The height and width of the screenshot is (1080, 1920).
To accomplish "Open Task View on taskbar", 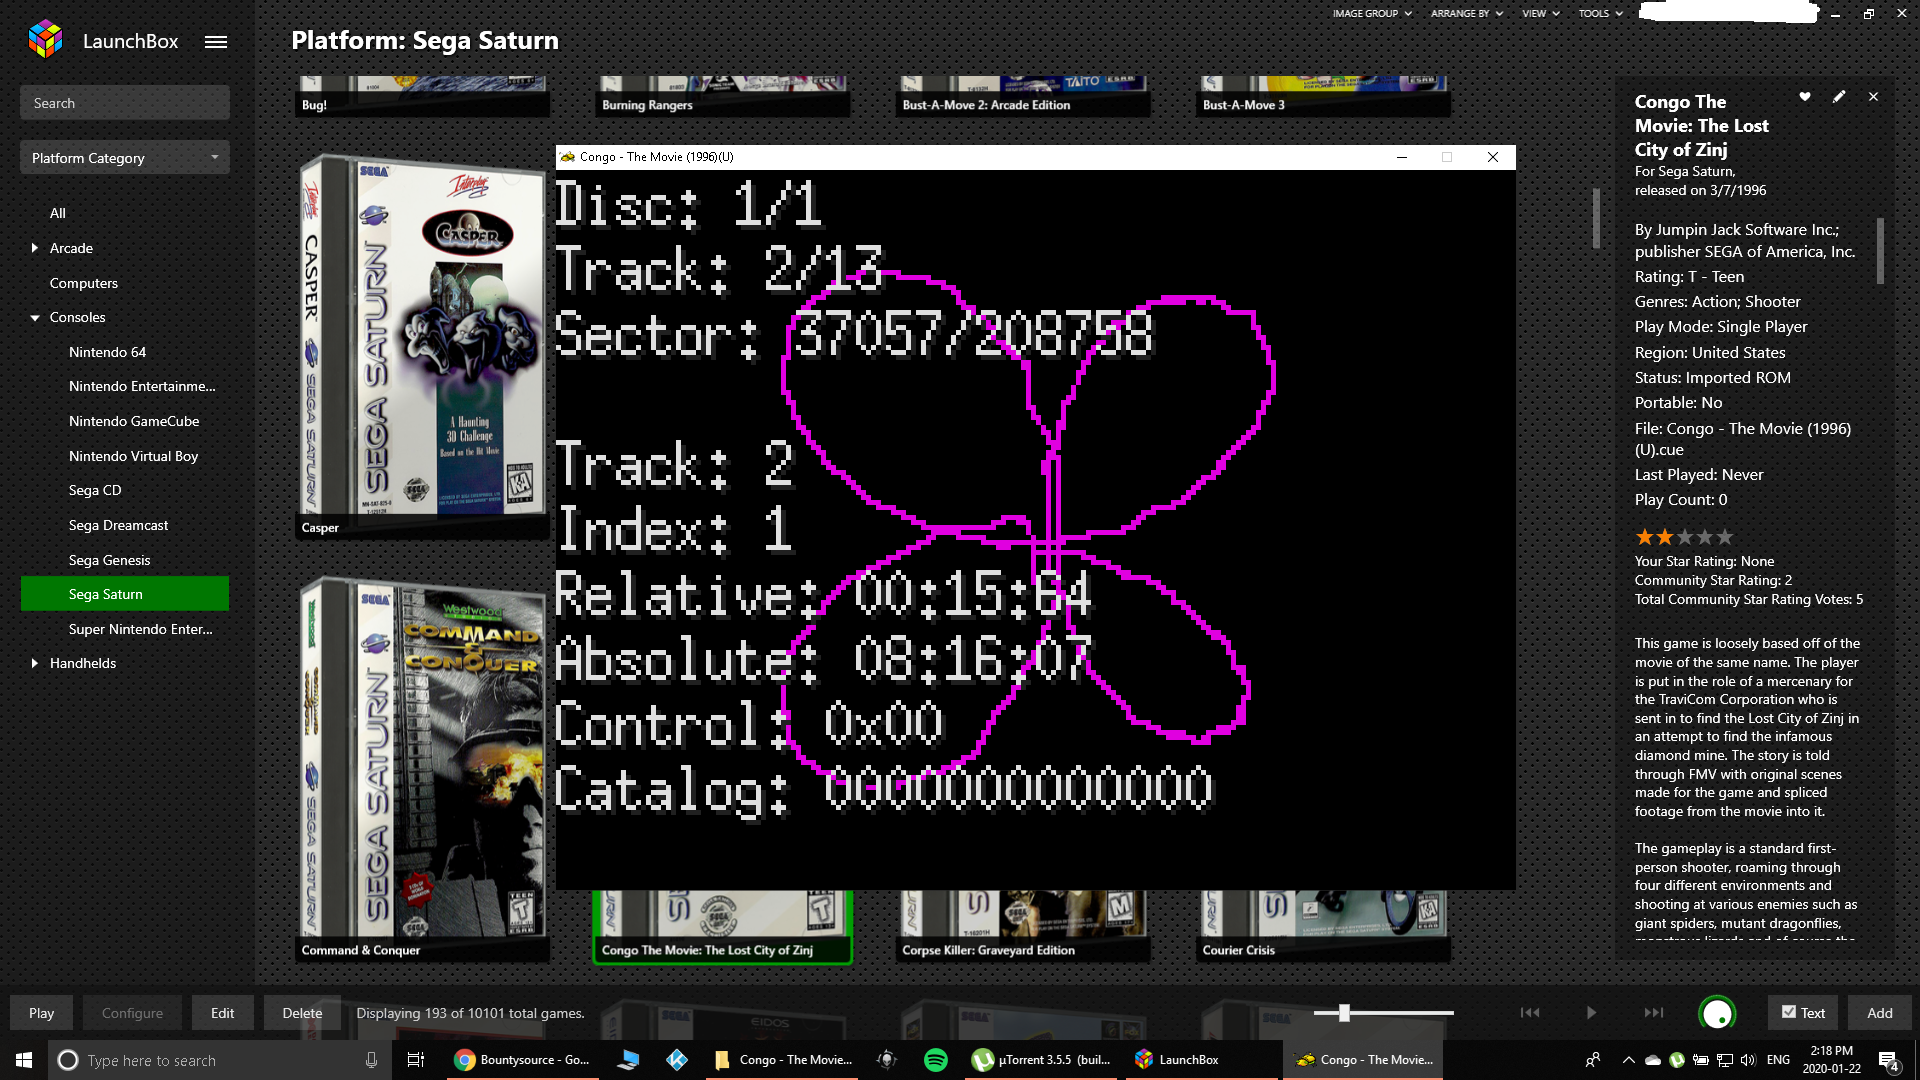I will click(416, 1060).
